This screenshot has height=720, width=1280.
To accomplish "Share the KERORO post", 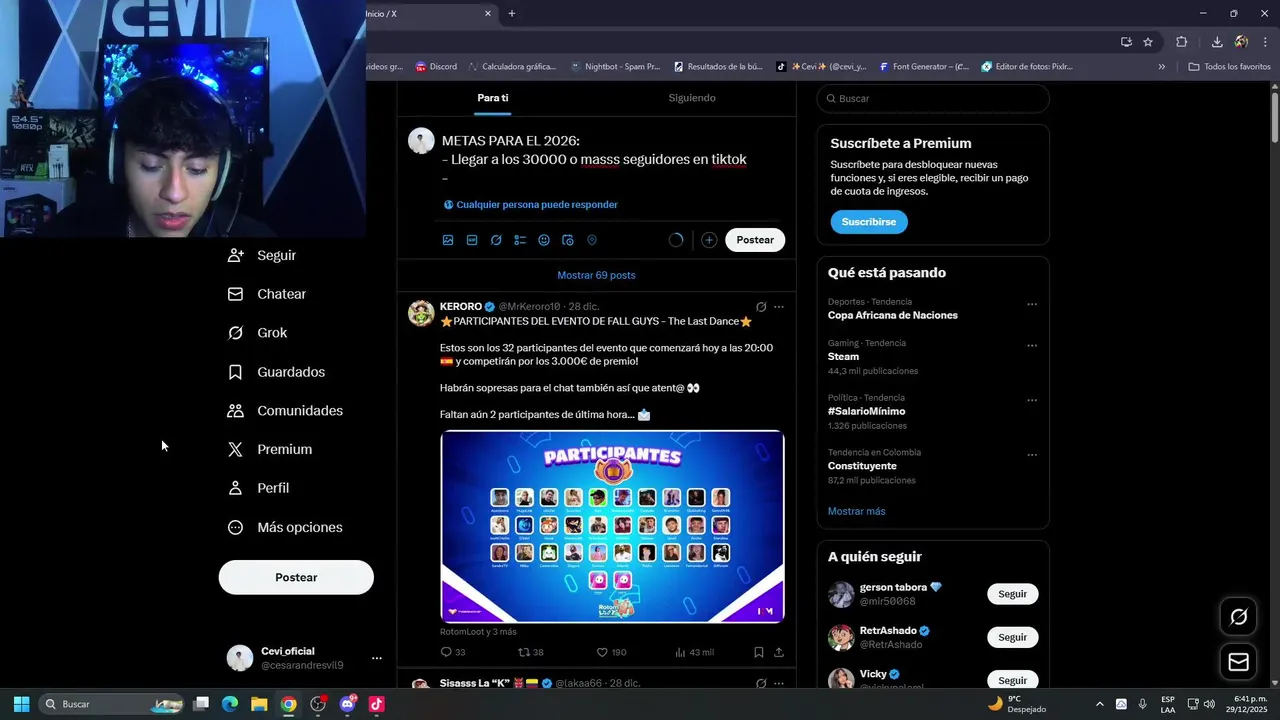I will coord(779,652).
